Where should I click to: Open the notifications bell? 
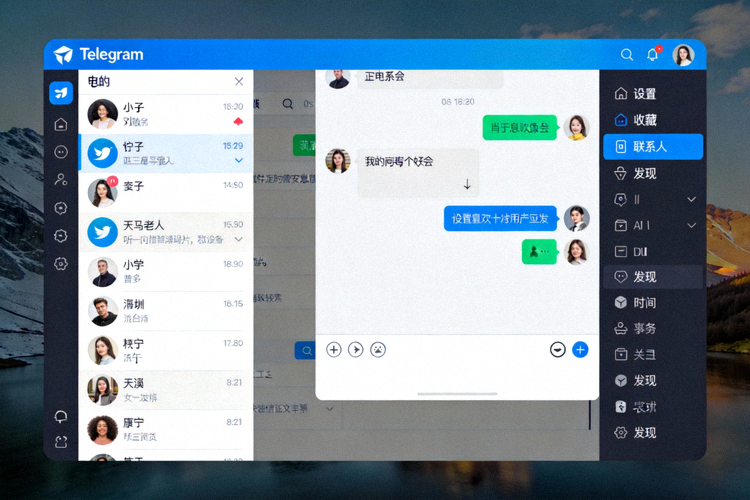point(653,55)
